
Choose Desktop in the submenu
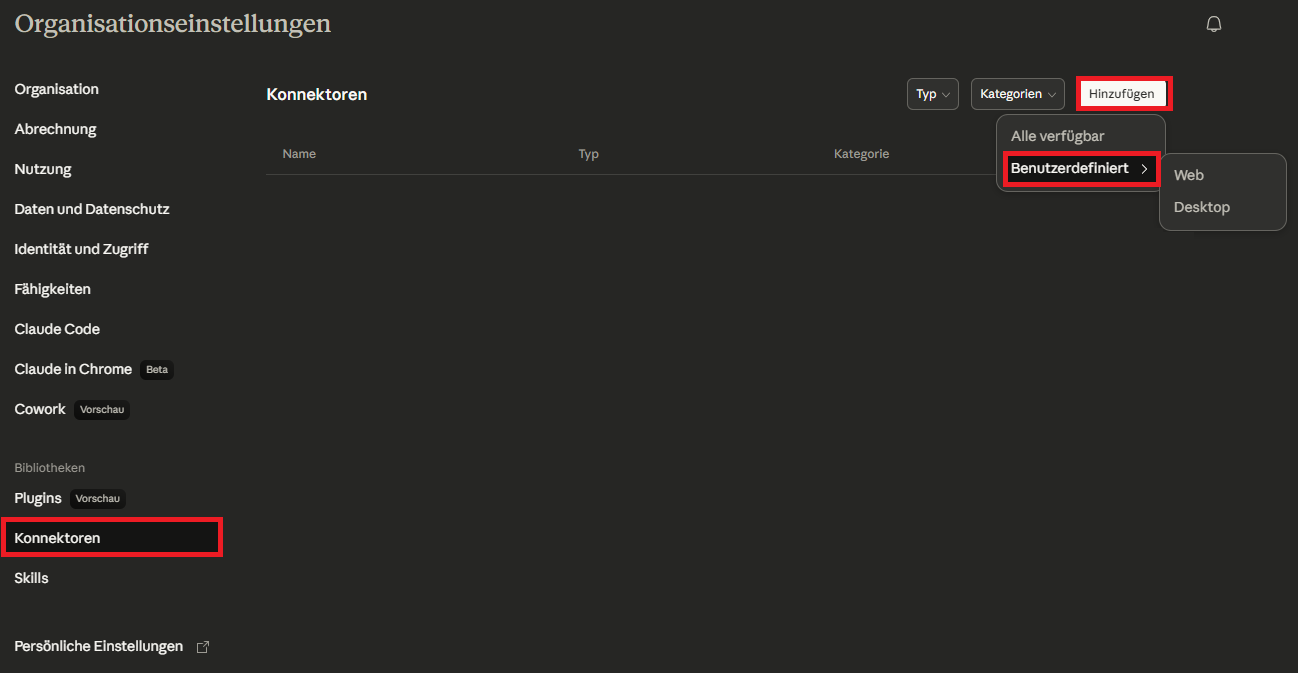tap(1201, 207)
